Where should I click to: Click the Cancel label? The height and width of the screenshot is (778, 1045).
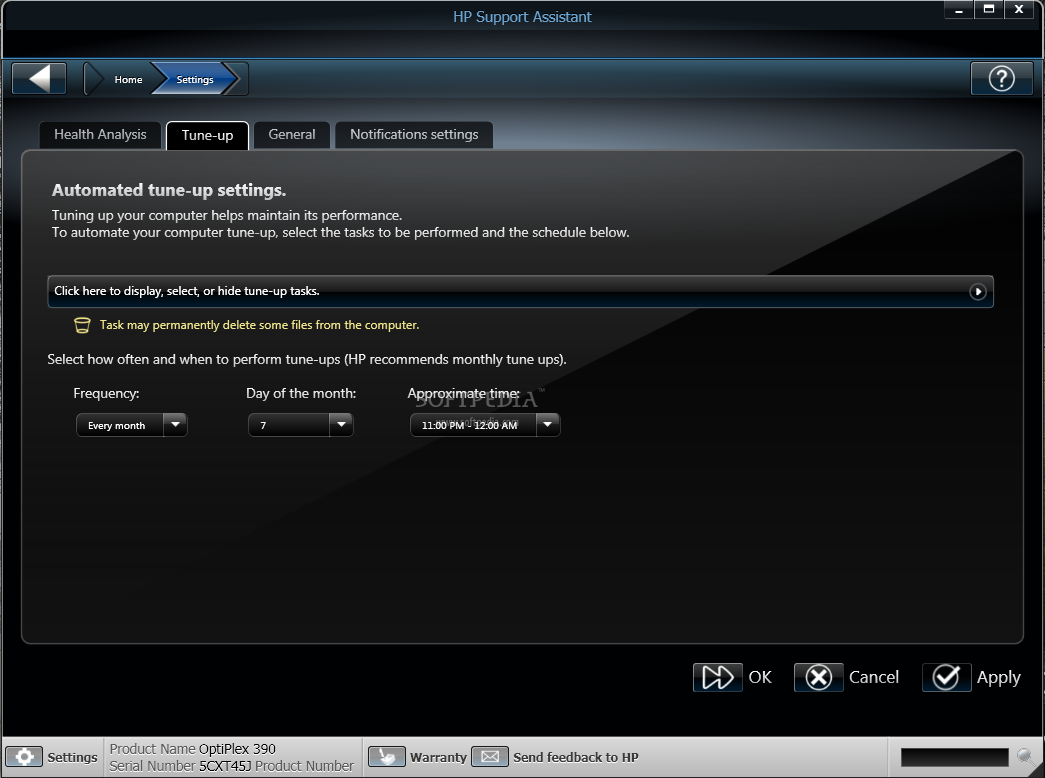[x=874, y=677]
